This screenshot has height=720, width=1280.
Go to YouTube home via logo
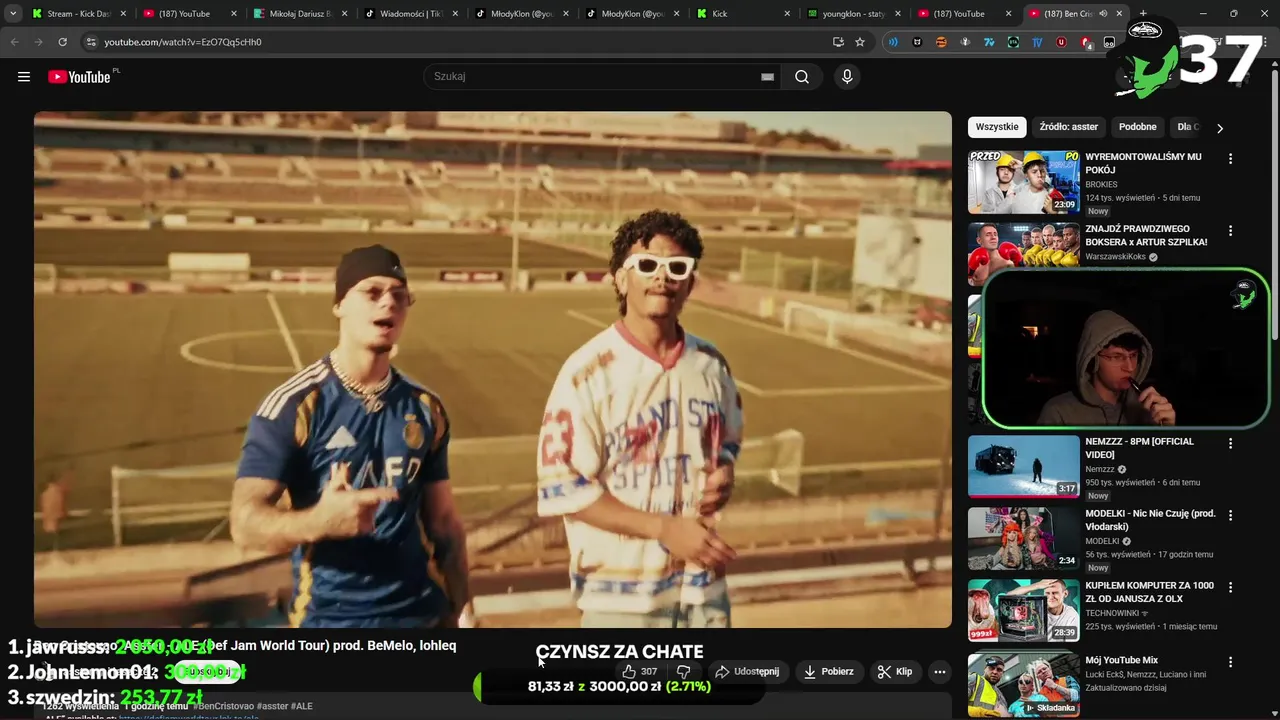tap(79, 77)
